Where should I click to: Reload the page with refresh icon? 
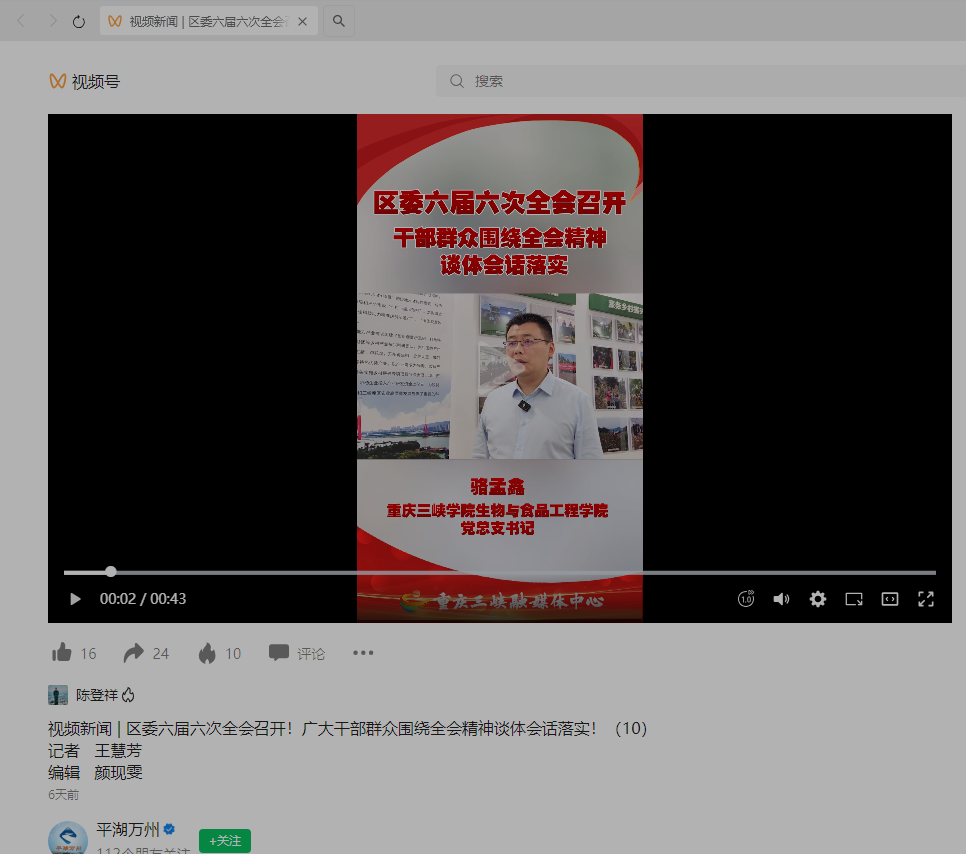click(x=79, y=21)
